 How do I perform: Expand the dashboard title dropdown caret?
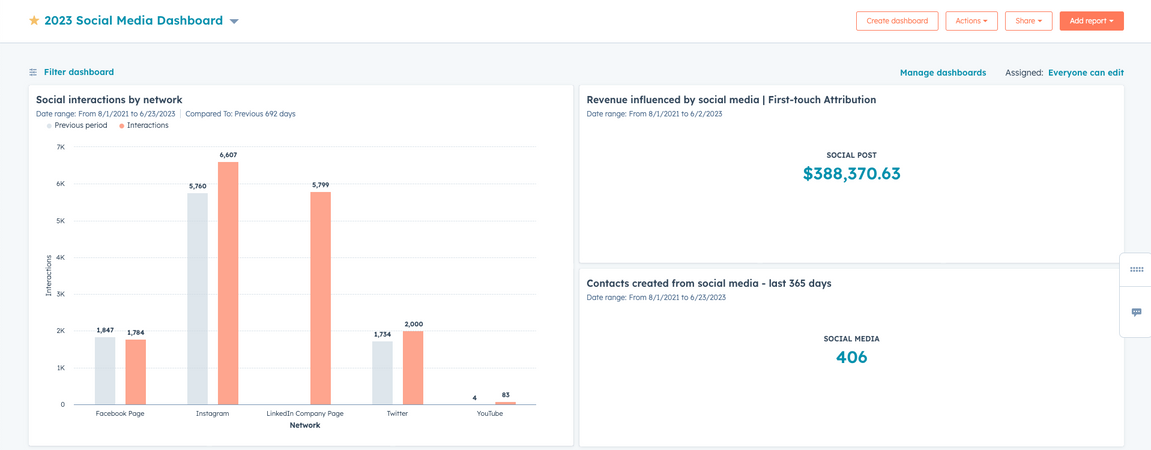click(234, 21)
